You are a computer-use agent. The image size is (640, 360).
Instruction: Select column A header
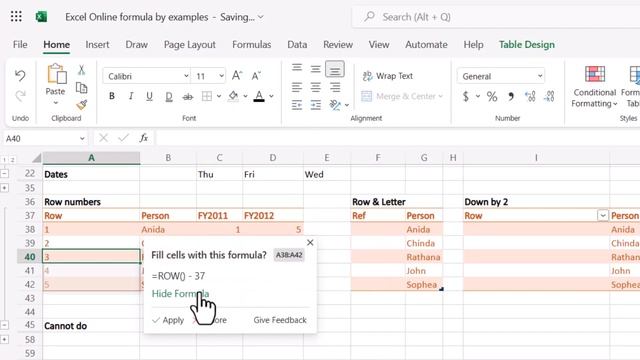[x=91, y=158]
